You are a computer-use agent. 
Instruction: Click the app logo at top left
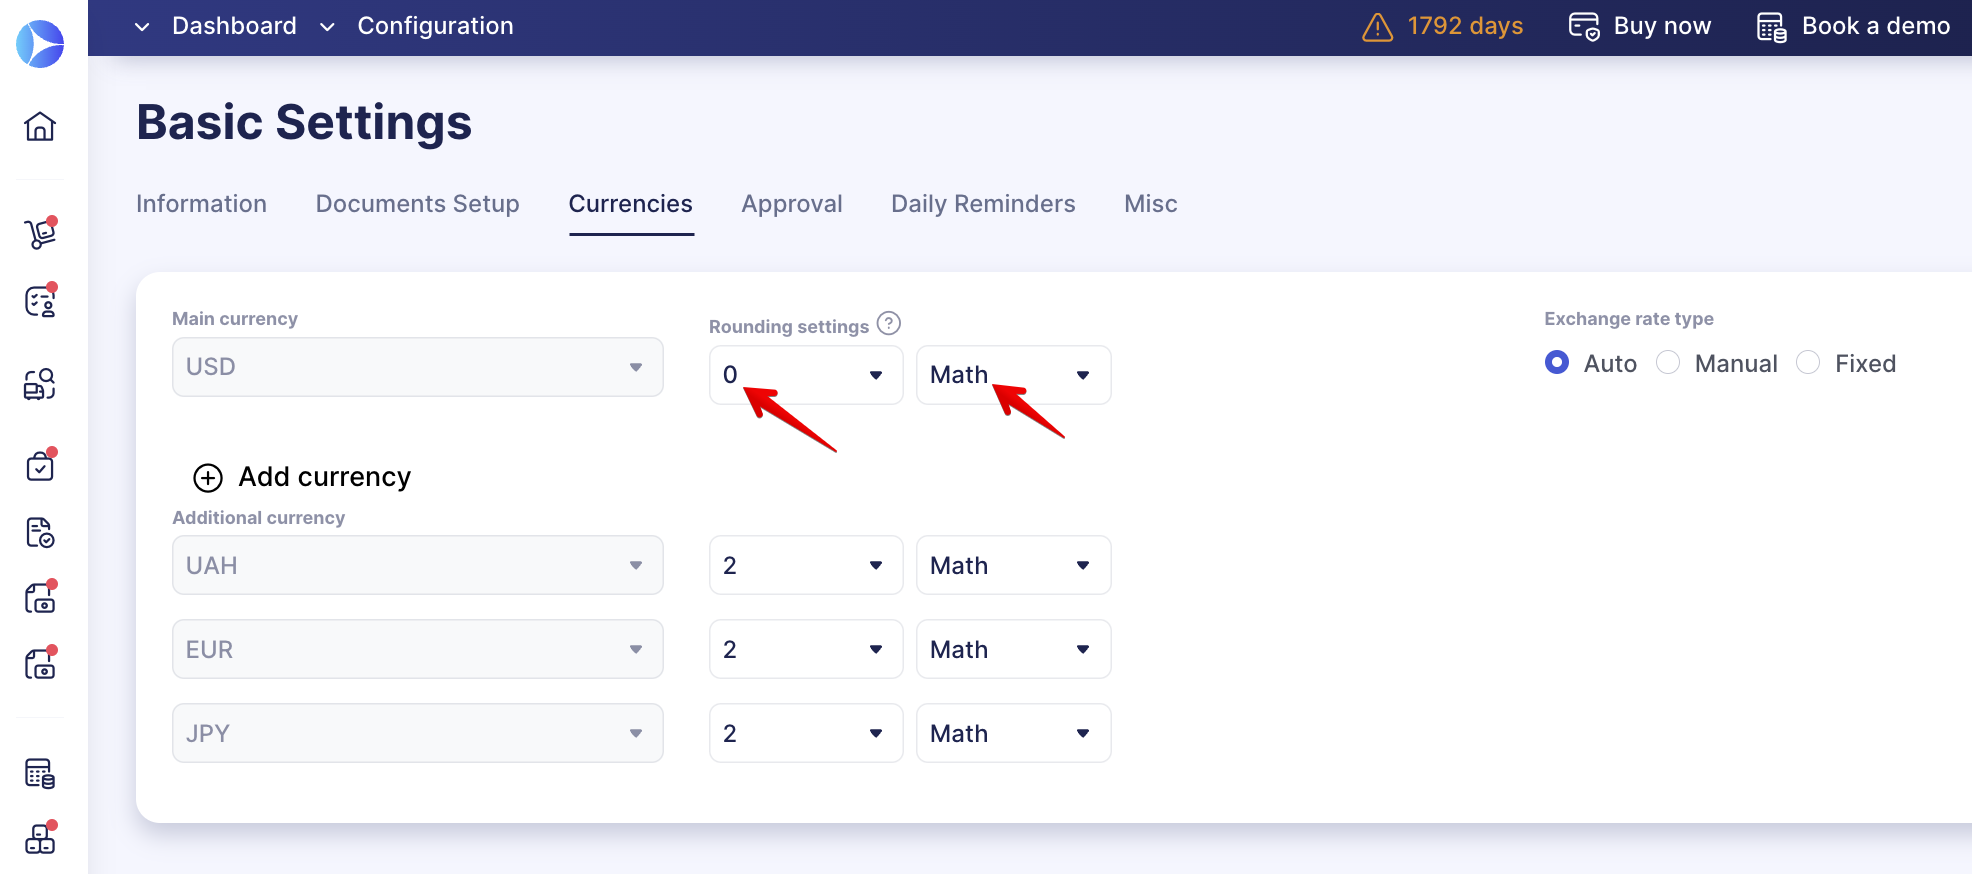tap(40, 44)
